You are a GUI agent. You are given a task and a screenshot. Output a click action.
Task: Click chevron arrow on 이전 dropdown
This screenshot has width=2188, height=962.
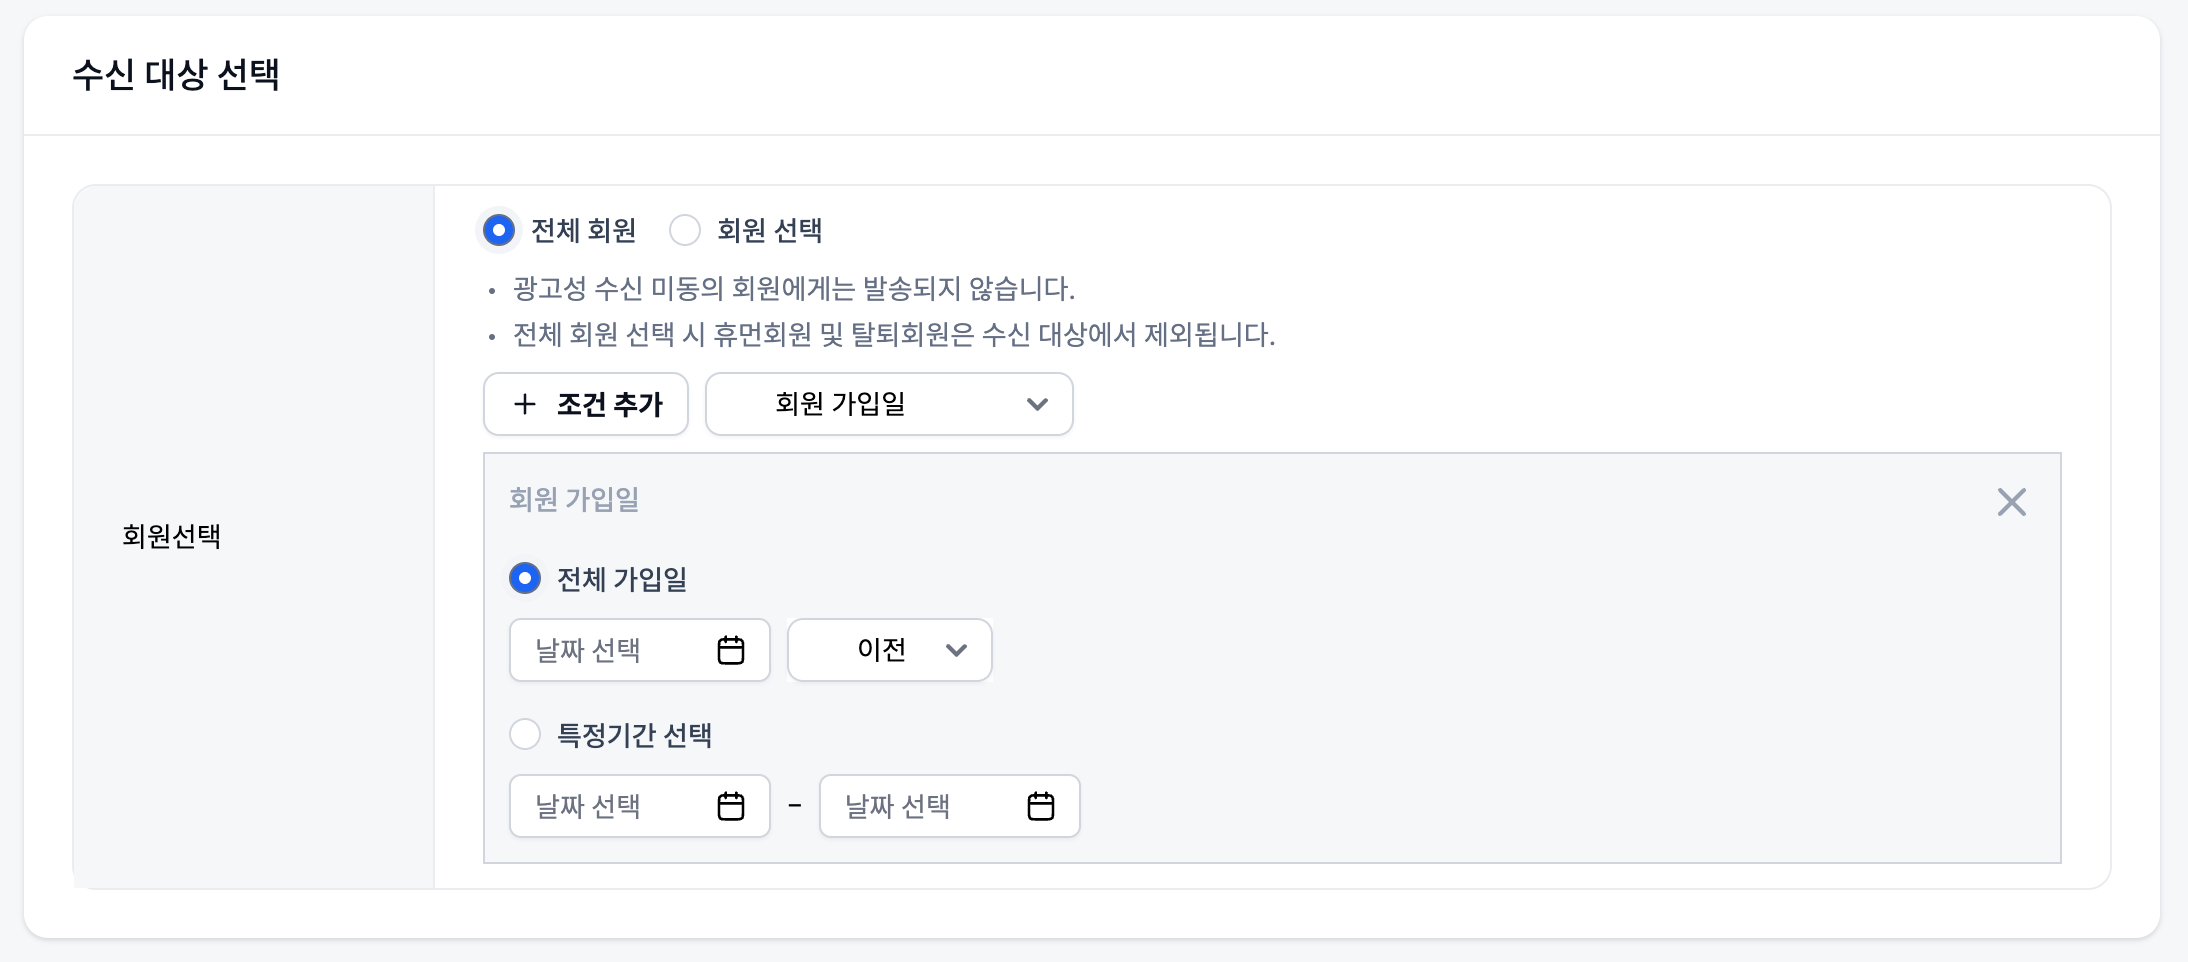[x=956, y=650]
